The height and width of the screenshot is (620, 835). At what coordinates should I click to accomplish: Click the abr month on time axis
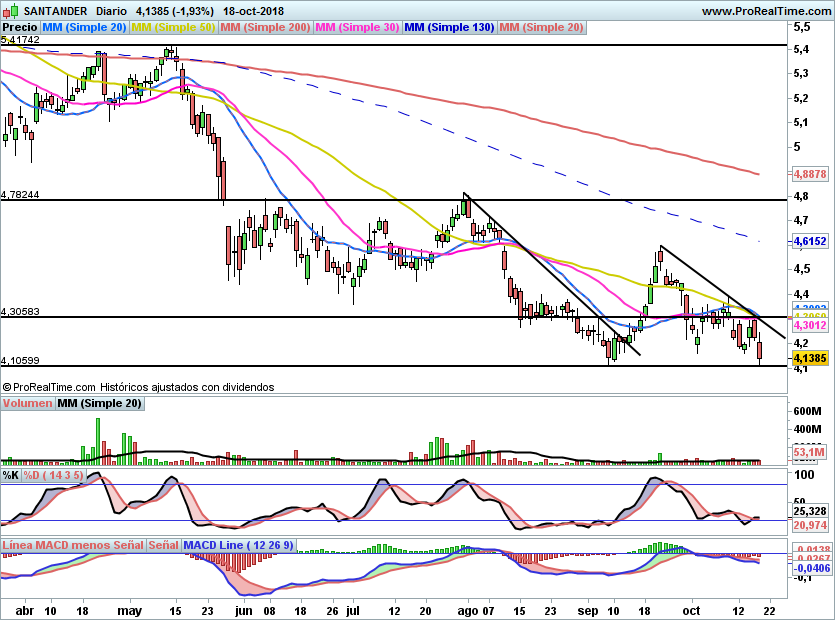coord(25,611)
